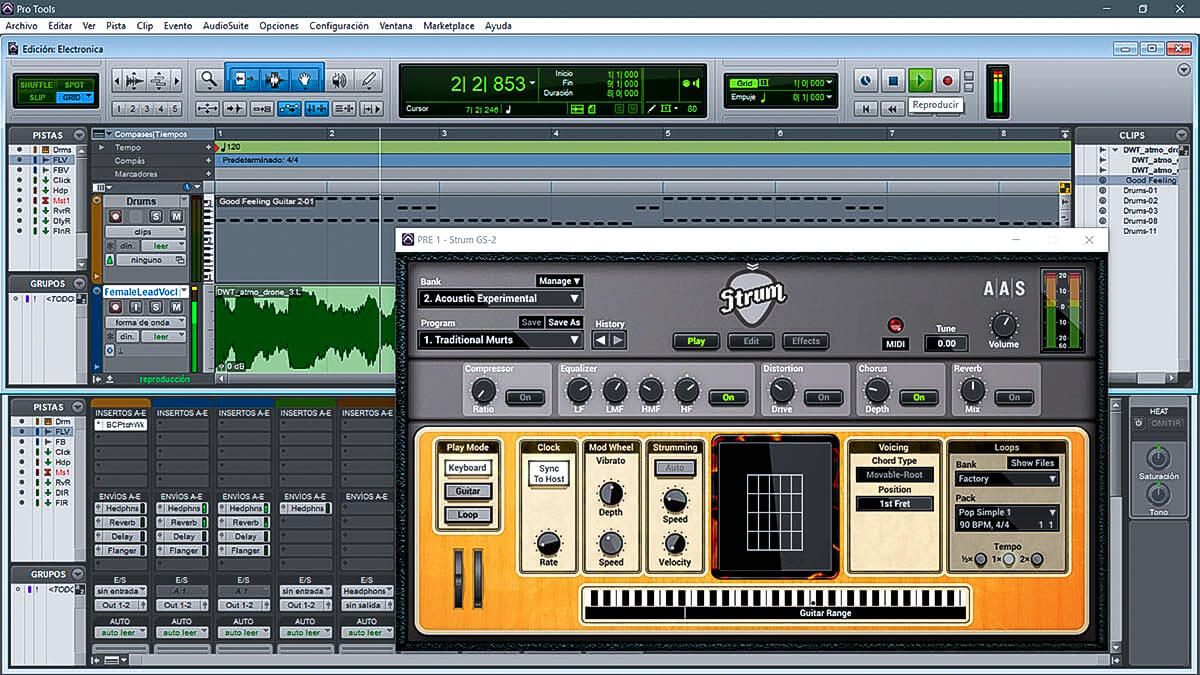Enable SLIP edit mode
The image size is (1200, 675).
pos(36,97)
